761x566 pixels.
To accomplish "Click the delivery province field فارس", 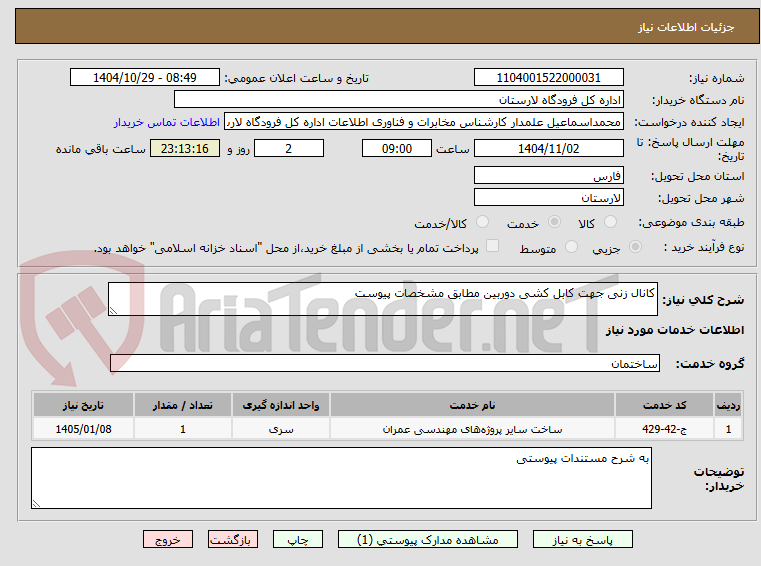I will pyautogui.click(x=548, y=176).
